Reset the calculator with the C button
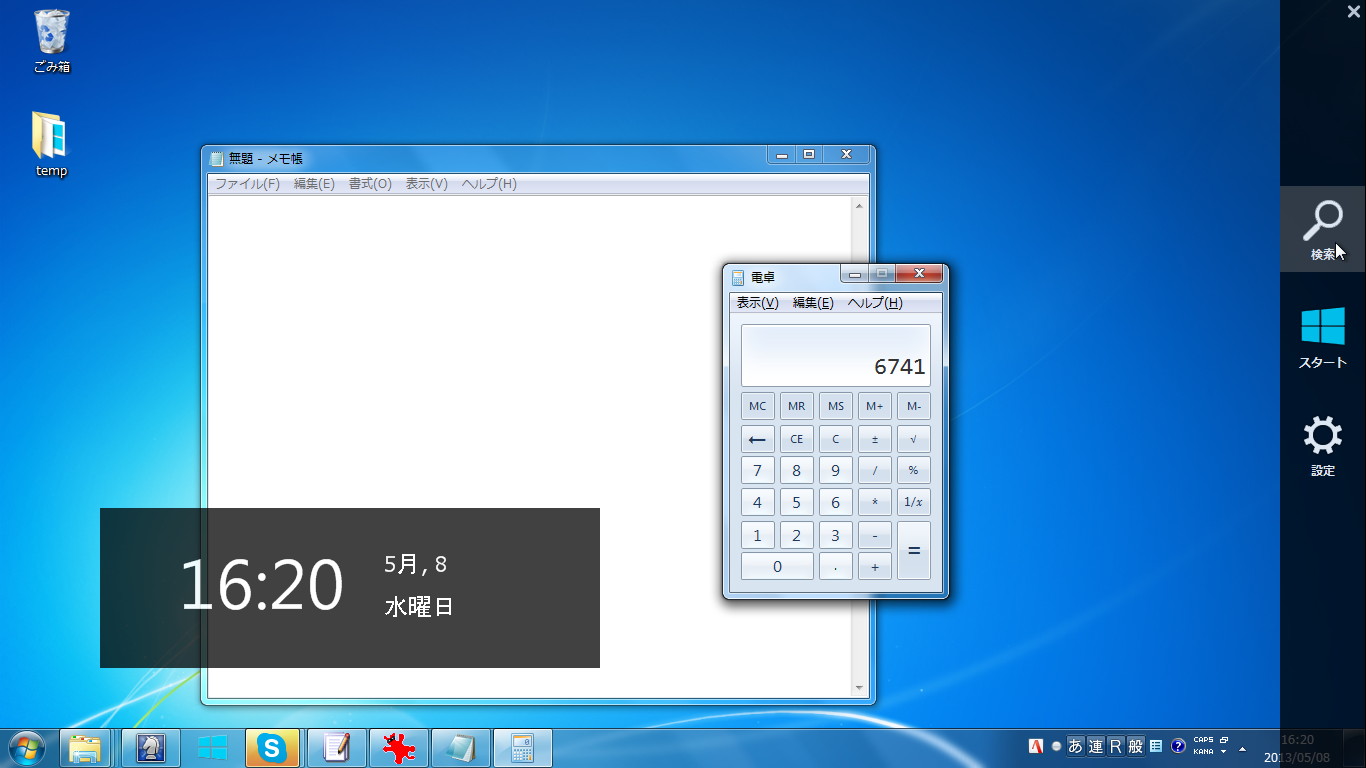Screen dimensions: 1366x768 [x=836, y=439]
